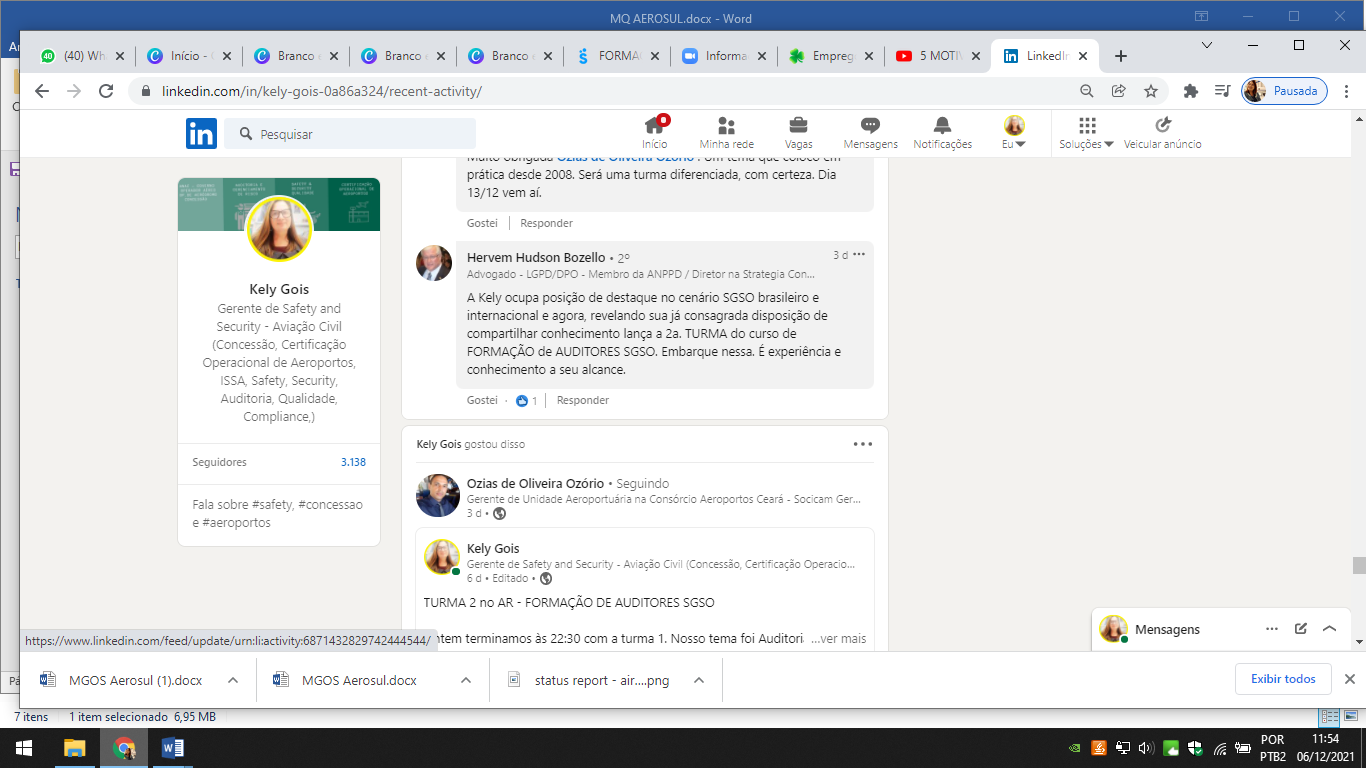Close the downloads bar

pos(1349,679)
